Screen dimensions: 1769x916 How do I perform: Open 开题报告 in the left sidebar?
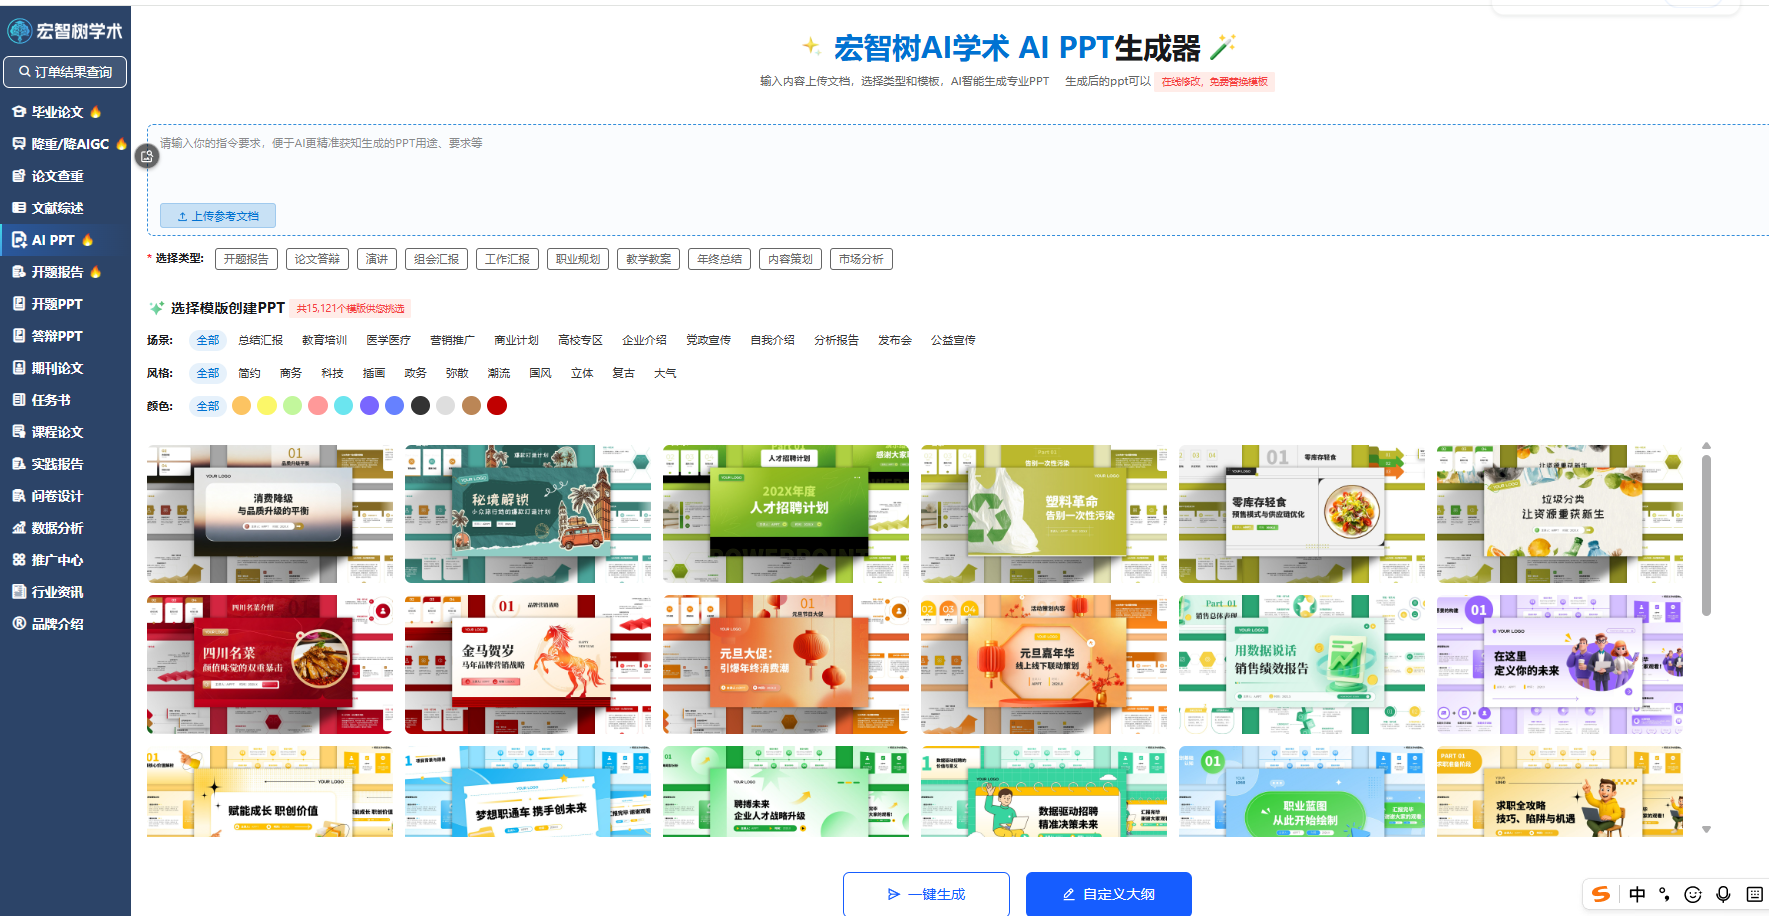(x=57, y=272)
